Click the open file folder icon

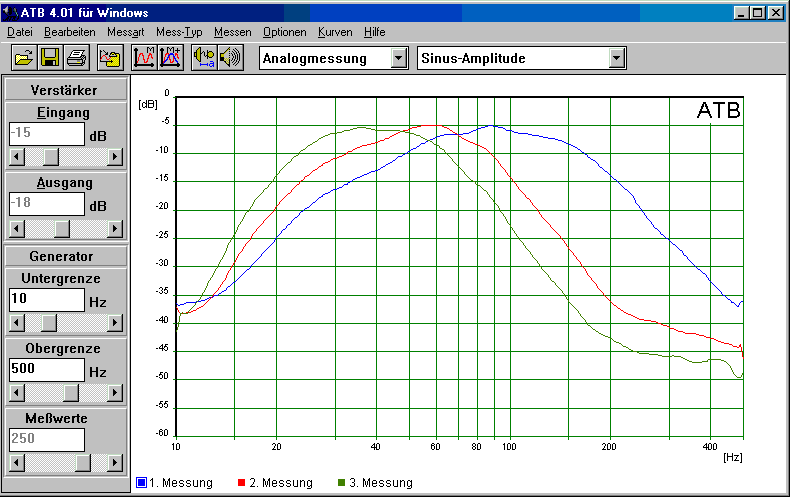coord(24,58)
